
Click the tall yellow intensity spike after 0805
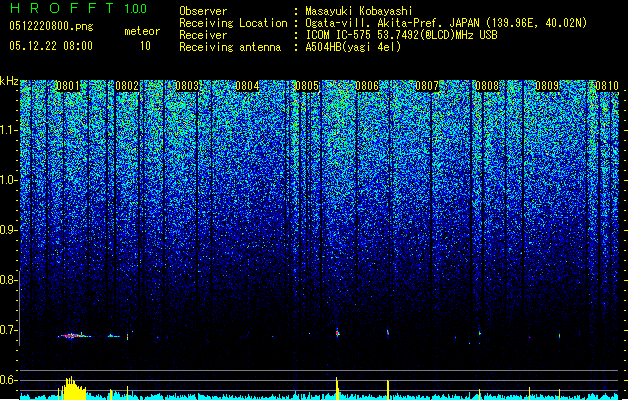point(337,388)
